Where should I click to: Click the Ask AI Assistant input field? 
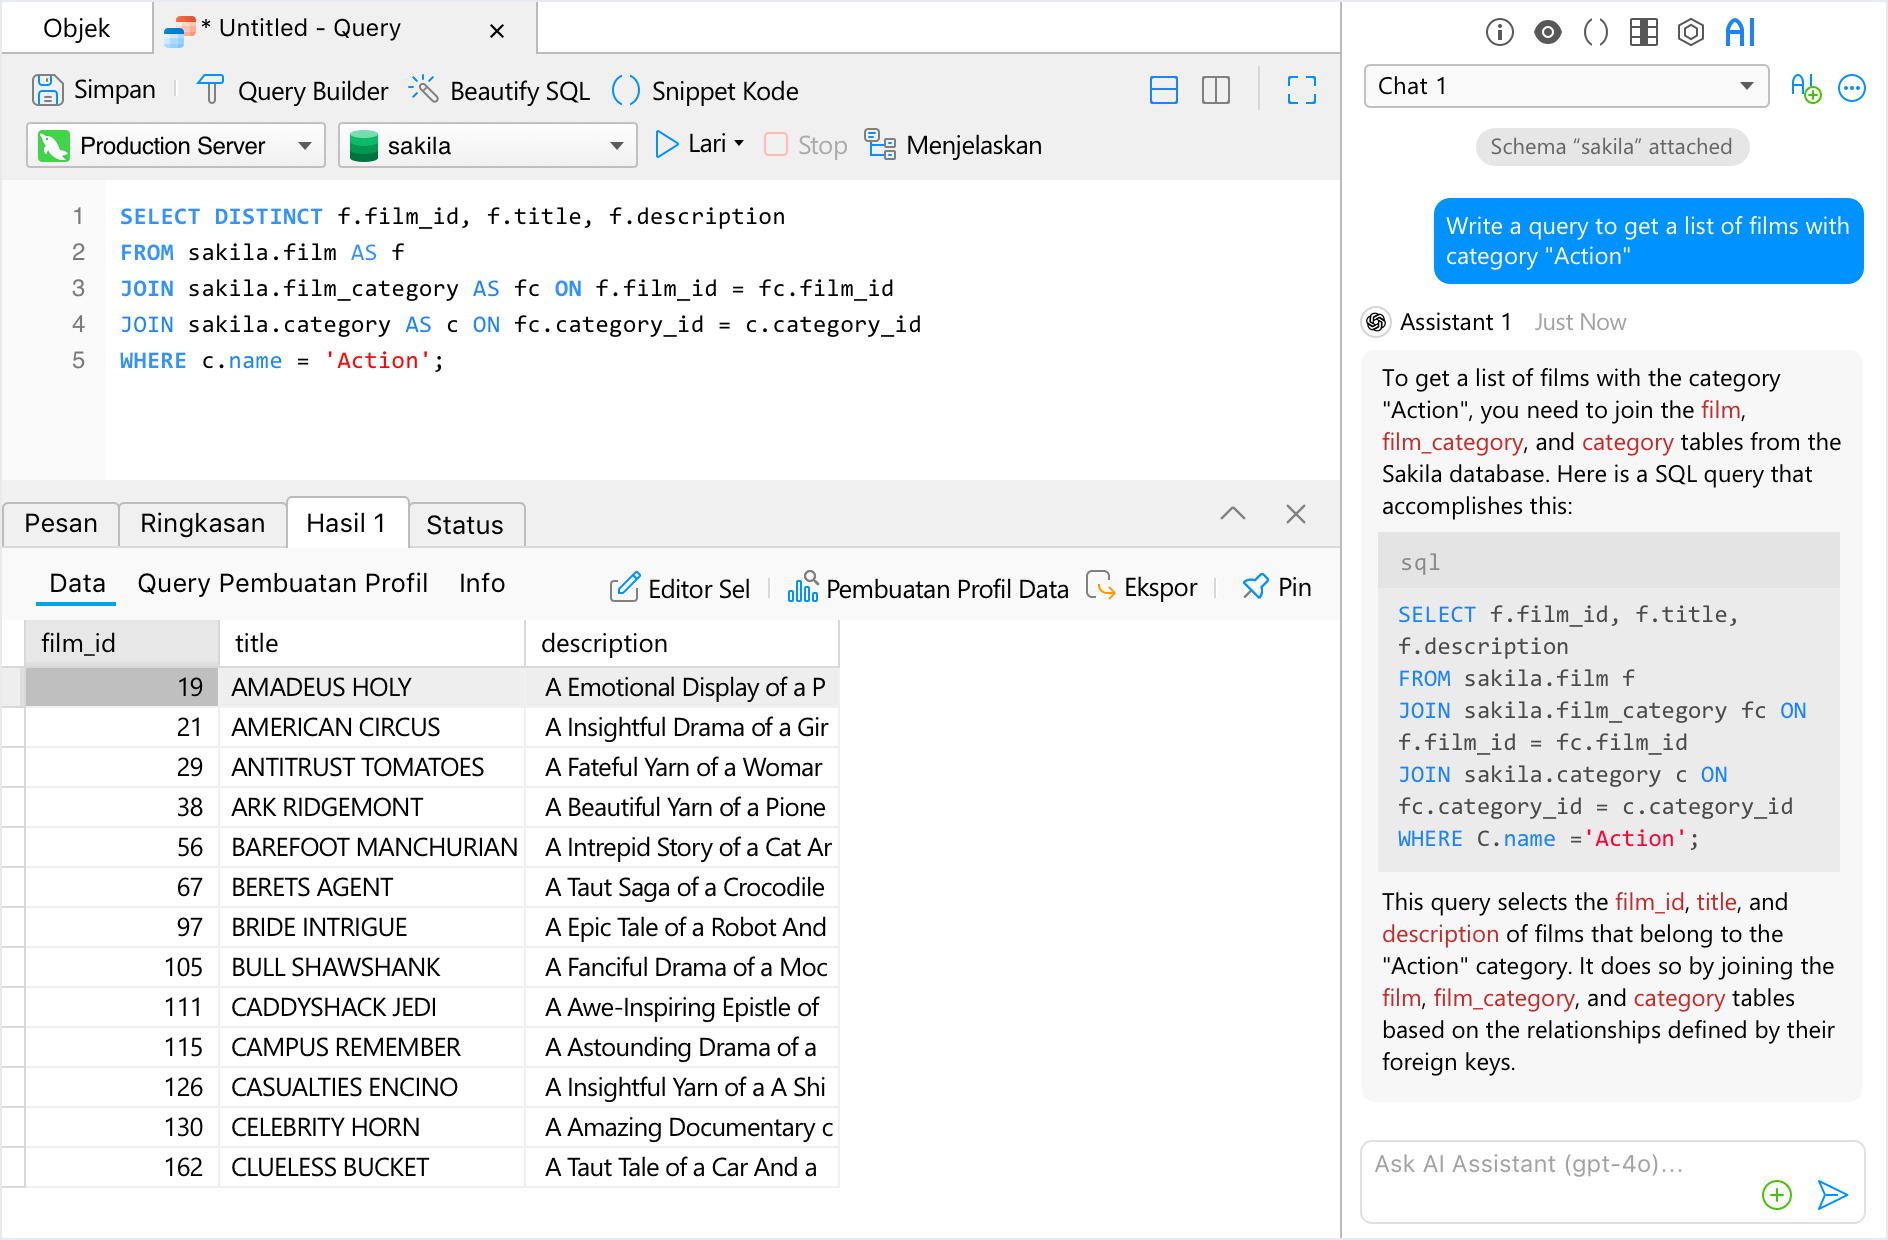[1560, 1165]
